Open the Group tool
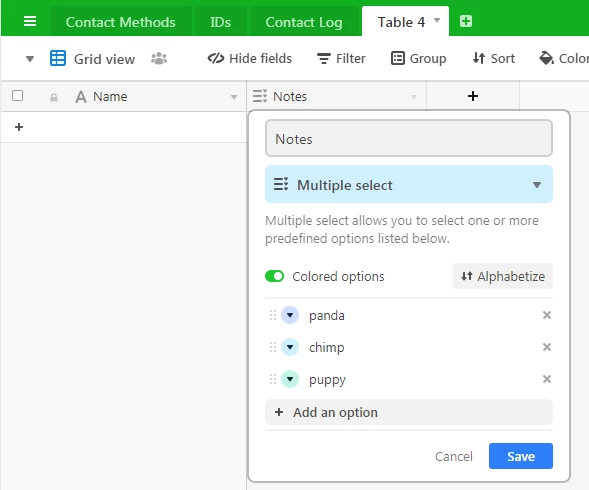Viewport: 589px width, 490px height. 419,58
